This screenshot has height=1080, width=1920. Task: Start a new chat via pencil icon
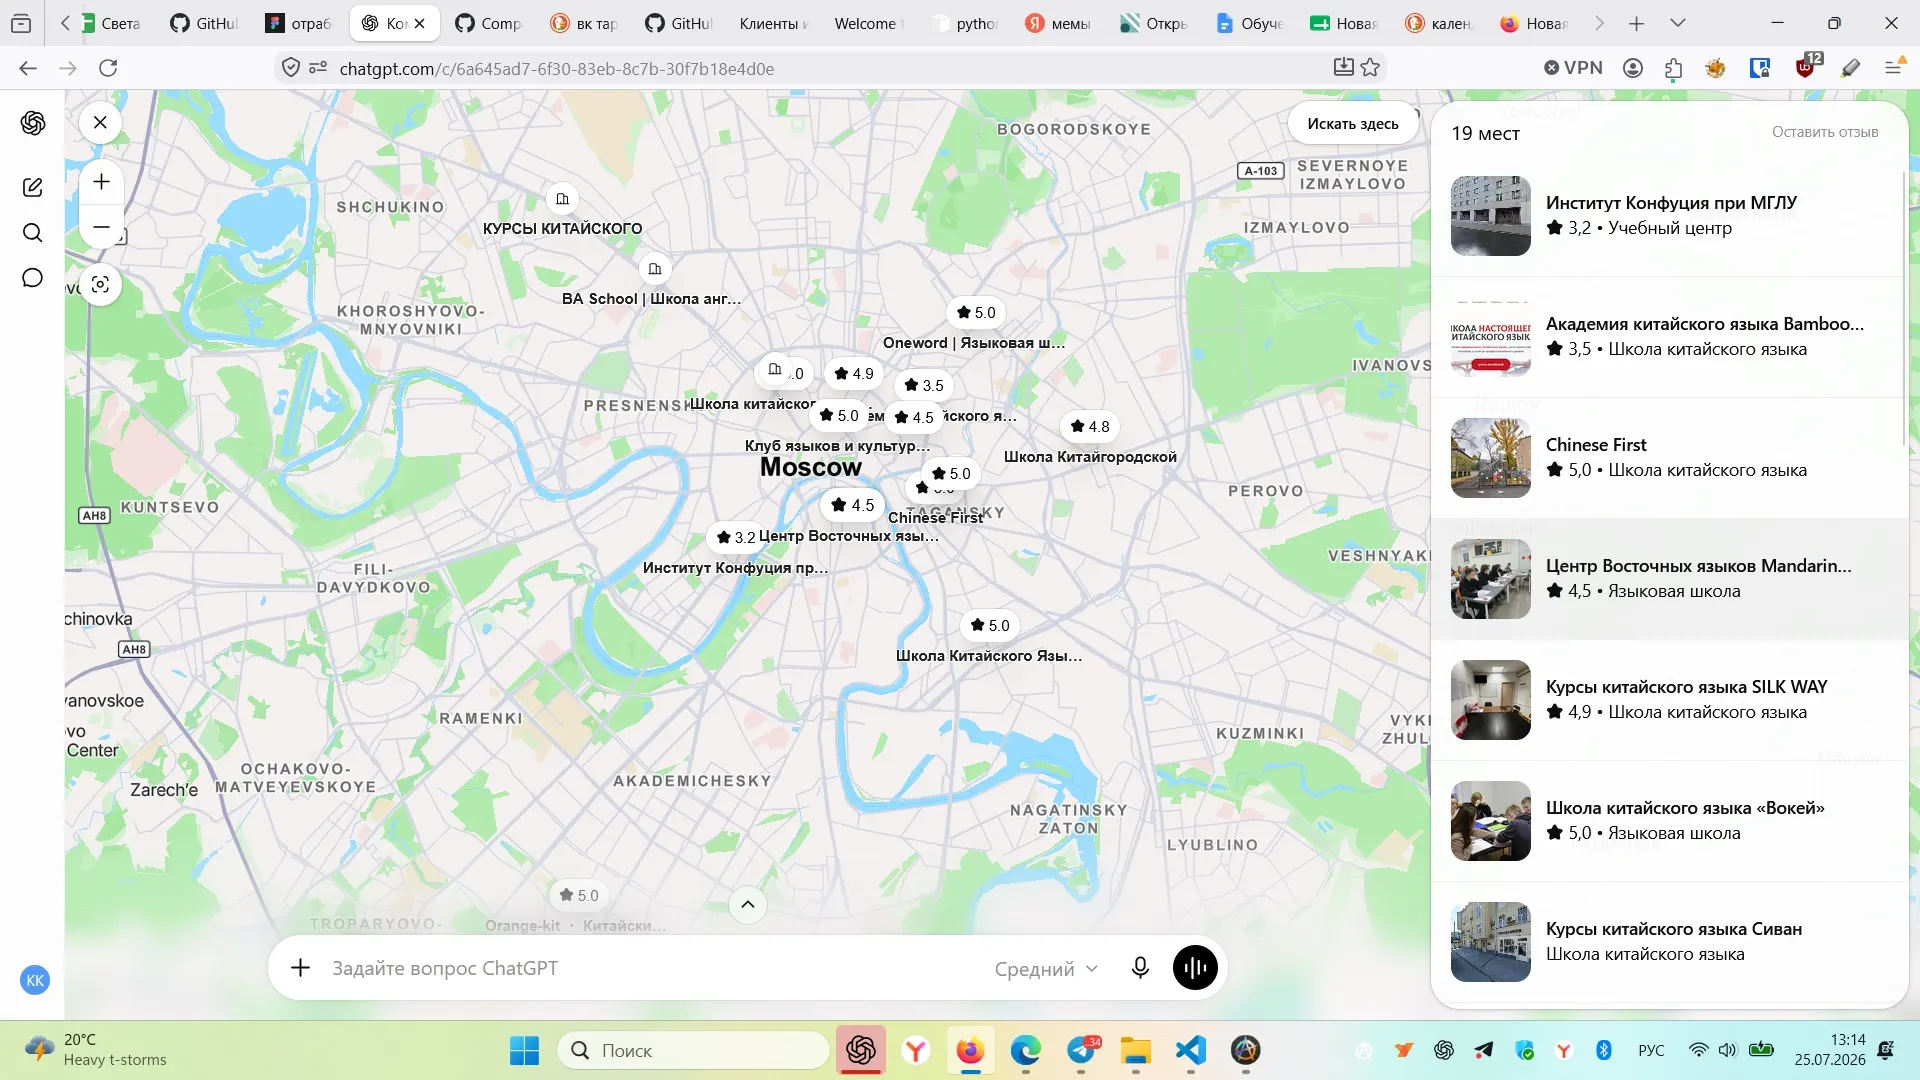point(33,187)
